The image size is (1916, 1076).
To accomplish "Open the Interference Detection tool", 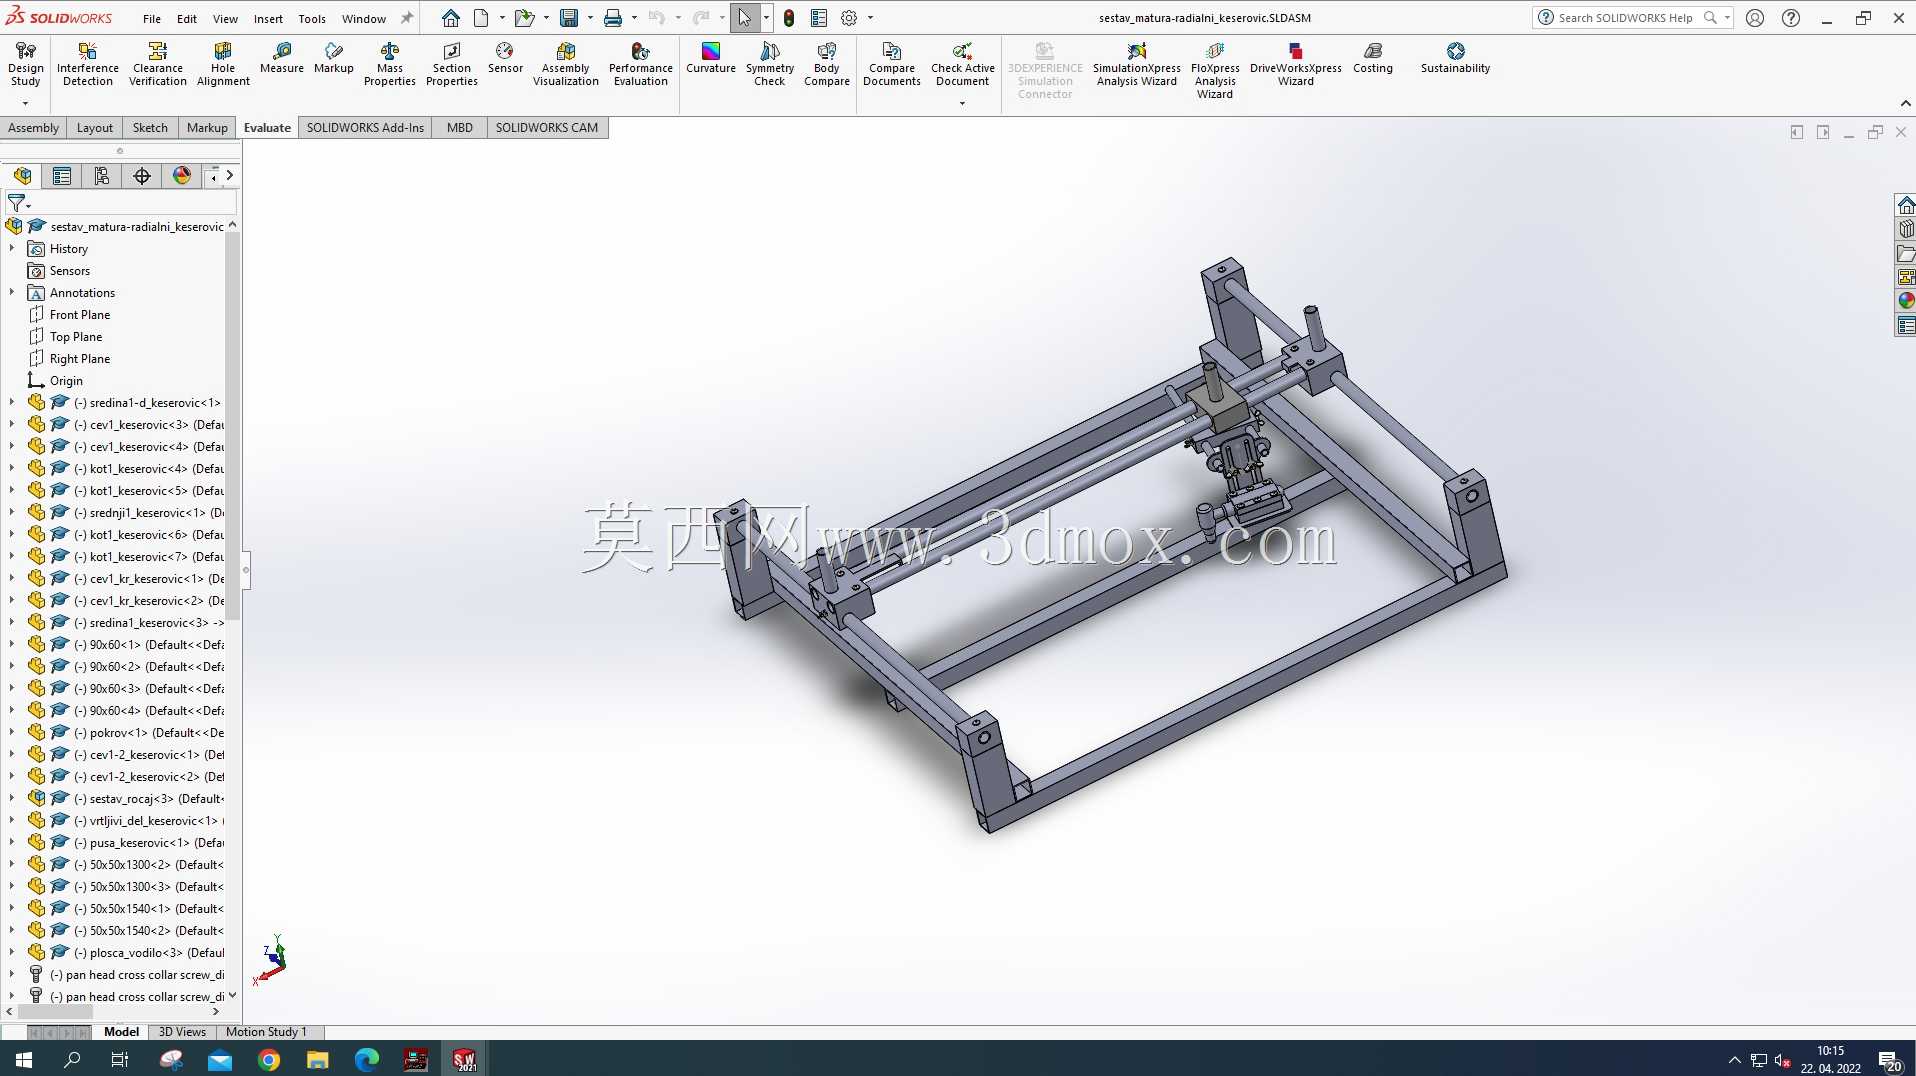I will 88,64.
